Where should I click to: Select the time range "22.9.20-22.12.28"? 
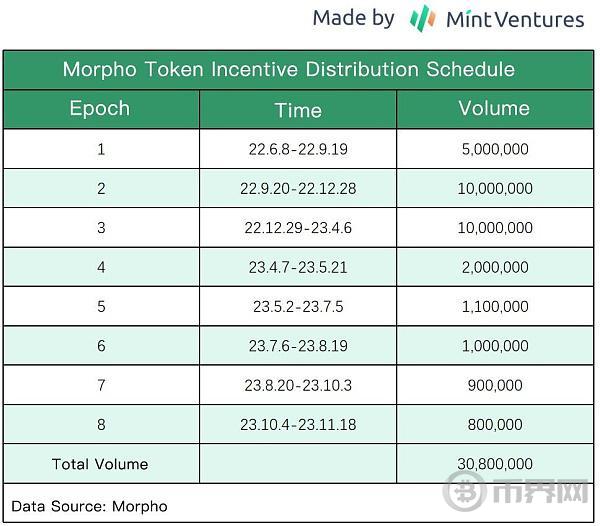(x=298, y=188)
